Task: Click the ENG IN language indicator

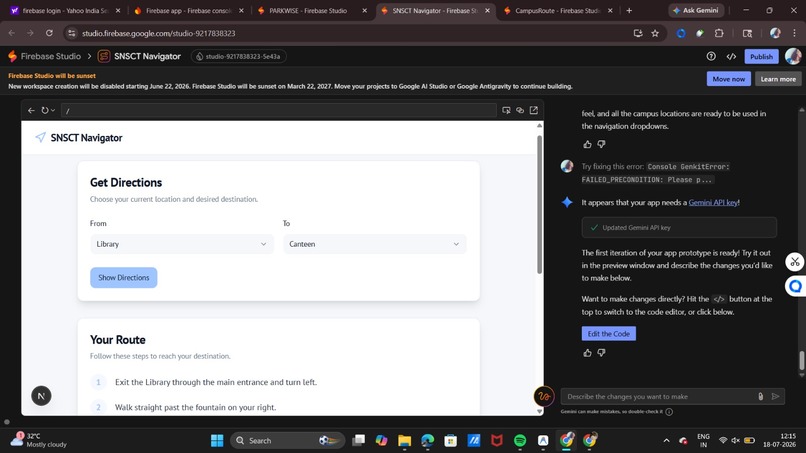Action: pyautogui.click(x=703, y=440)
